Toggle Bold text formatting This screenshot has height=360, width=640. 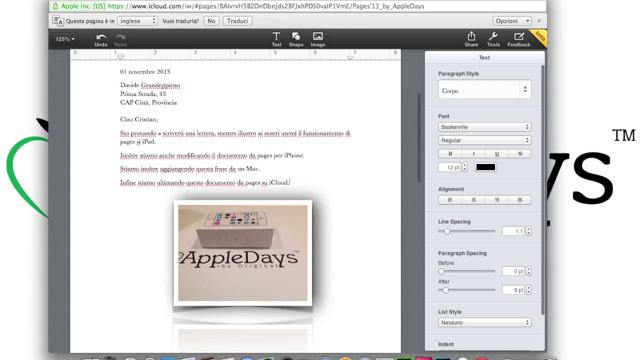tap(450, 154)
